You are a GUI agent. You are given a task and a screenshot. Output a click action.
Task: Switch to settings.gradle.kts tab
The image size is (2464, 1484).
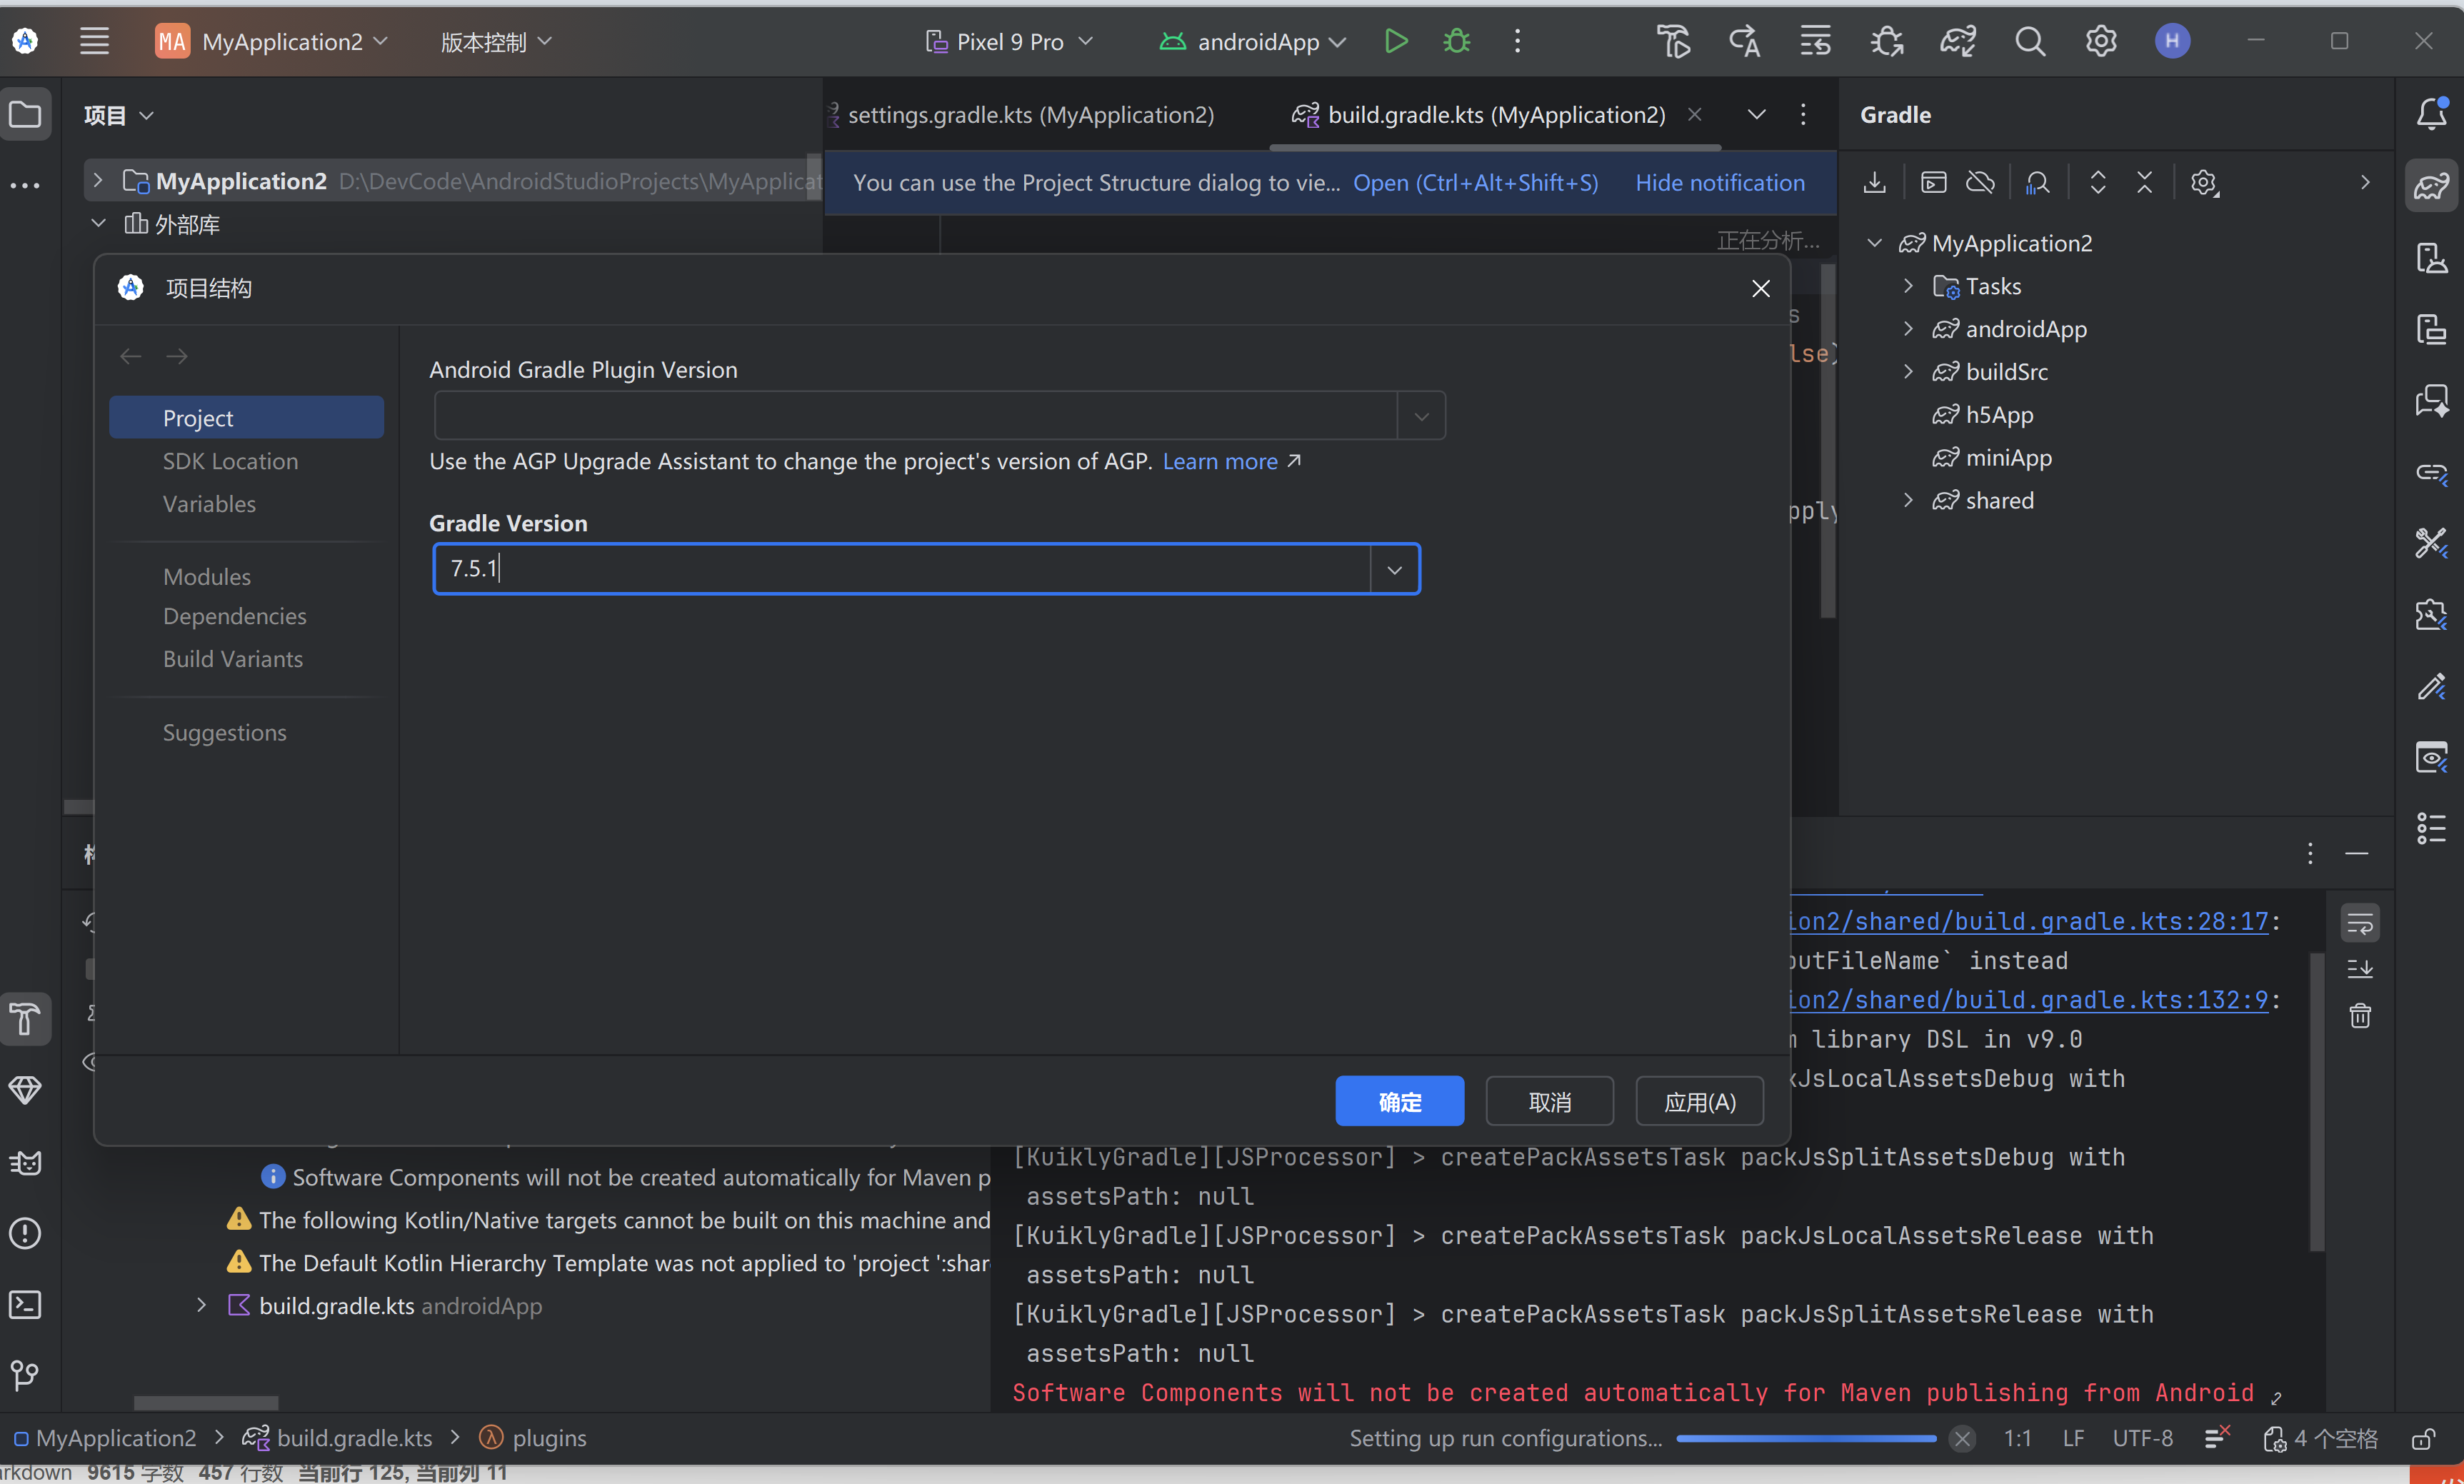[1030, 115]
